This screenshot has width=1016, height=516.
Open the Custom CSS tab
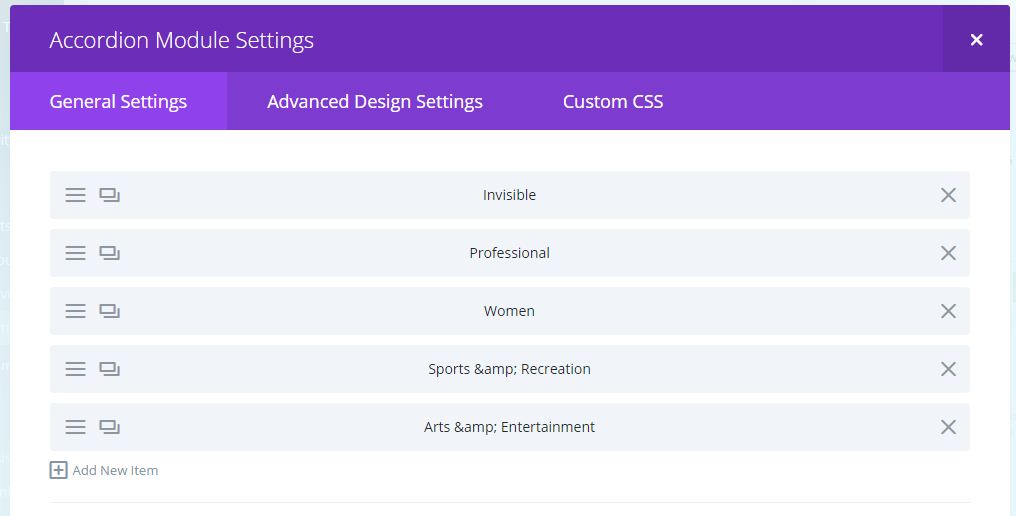613,102
